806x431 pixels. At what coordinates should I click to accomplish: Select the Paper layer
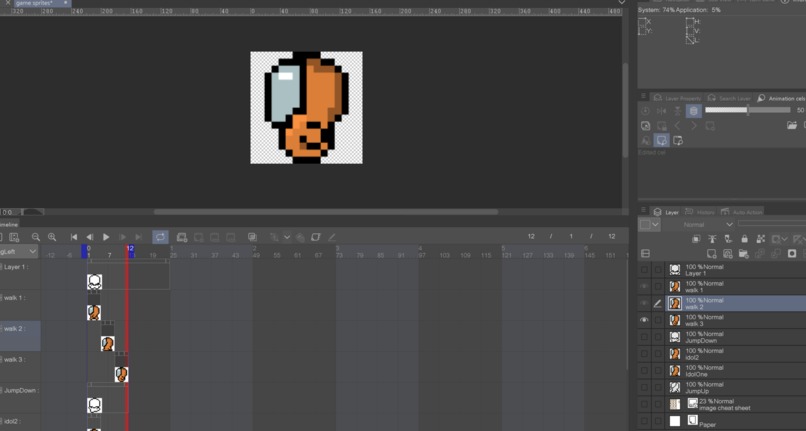736,421
